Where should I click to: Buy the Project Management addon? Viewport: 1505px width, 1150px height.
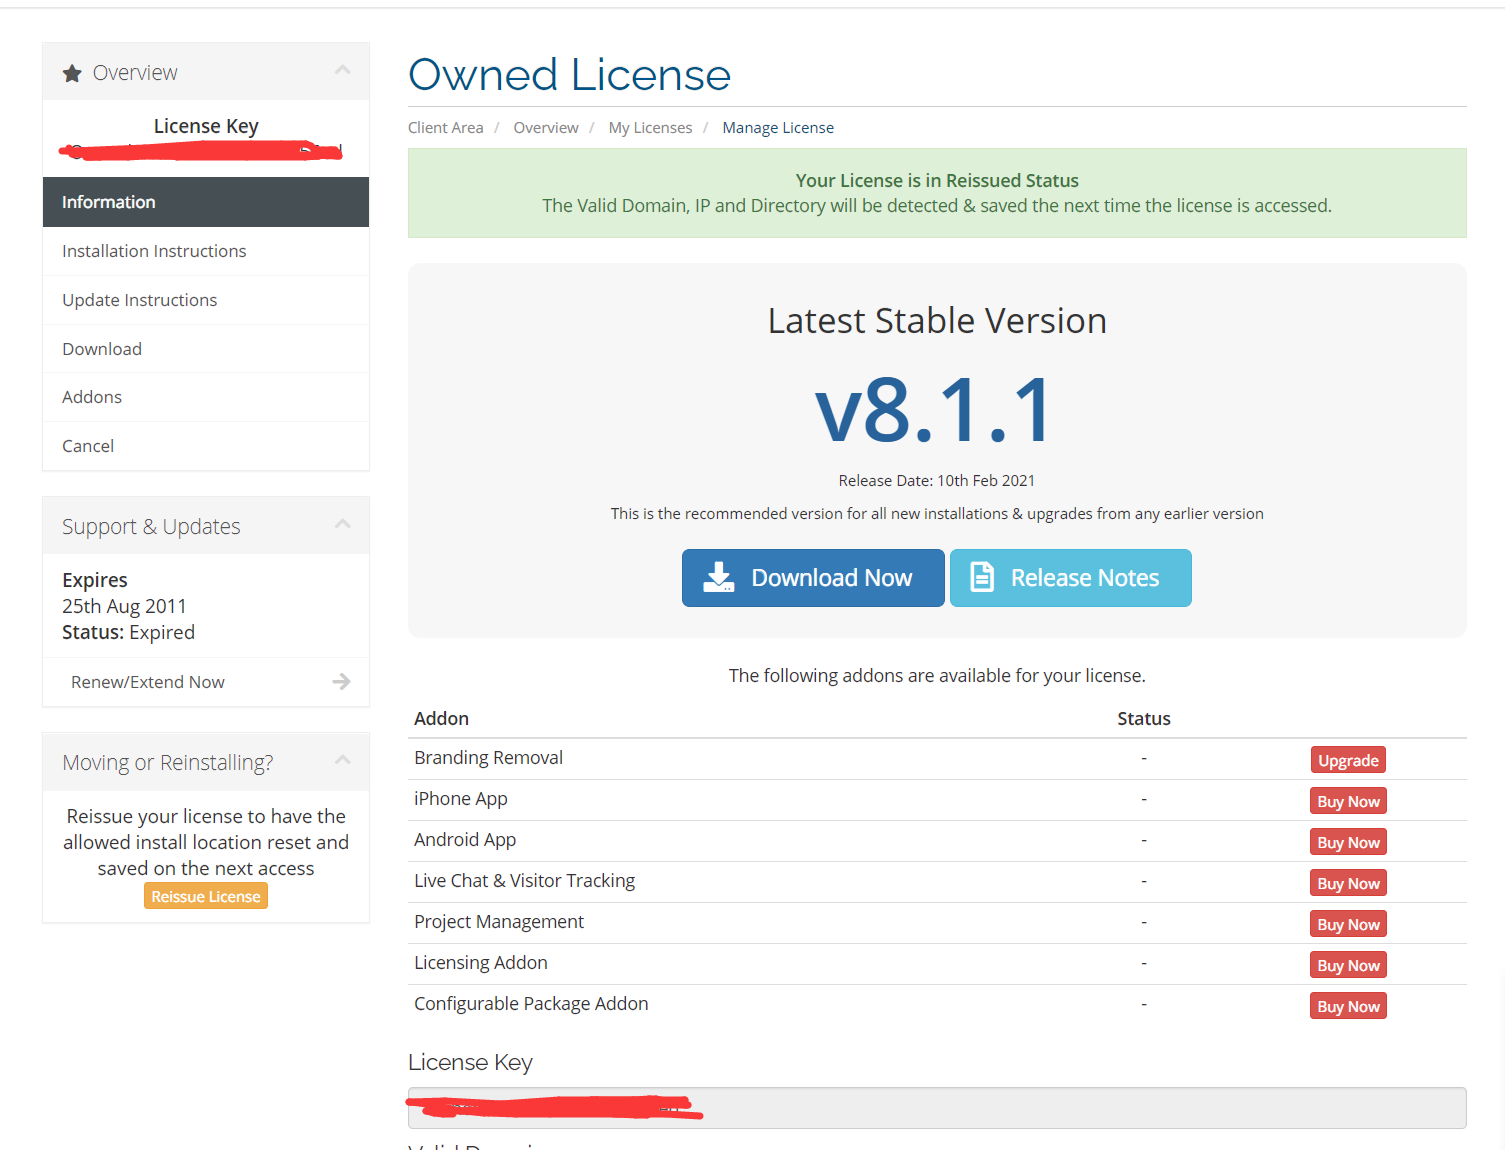coord(1348,924)
